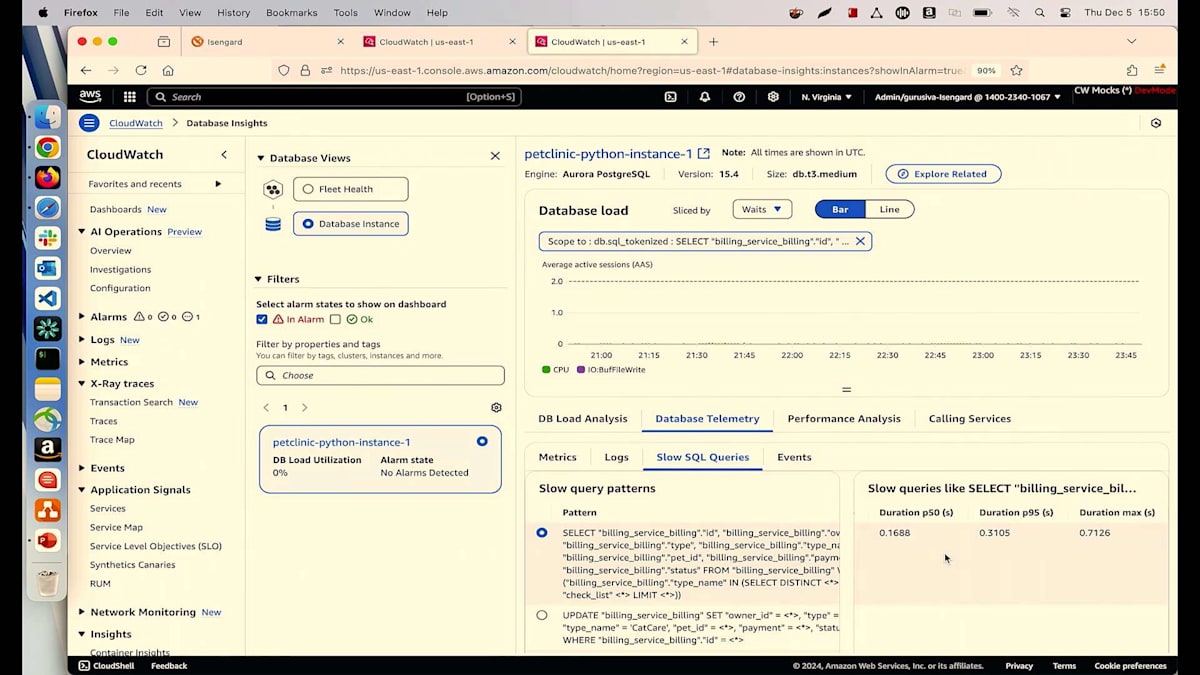Open Visual Studio Code from the Dock
This screenshot has width=1200, height=675.
(47, 298)
